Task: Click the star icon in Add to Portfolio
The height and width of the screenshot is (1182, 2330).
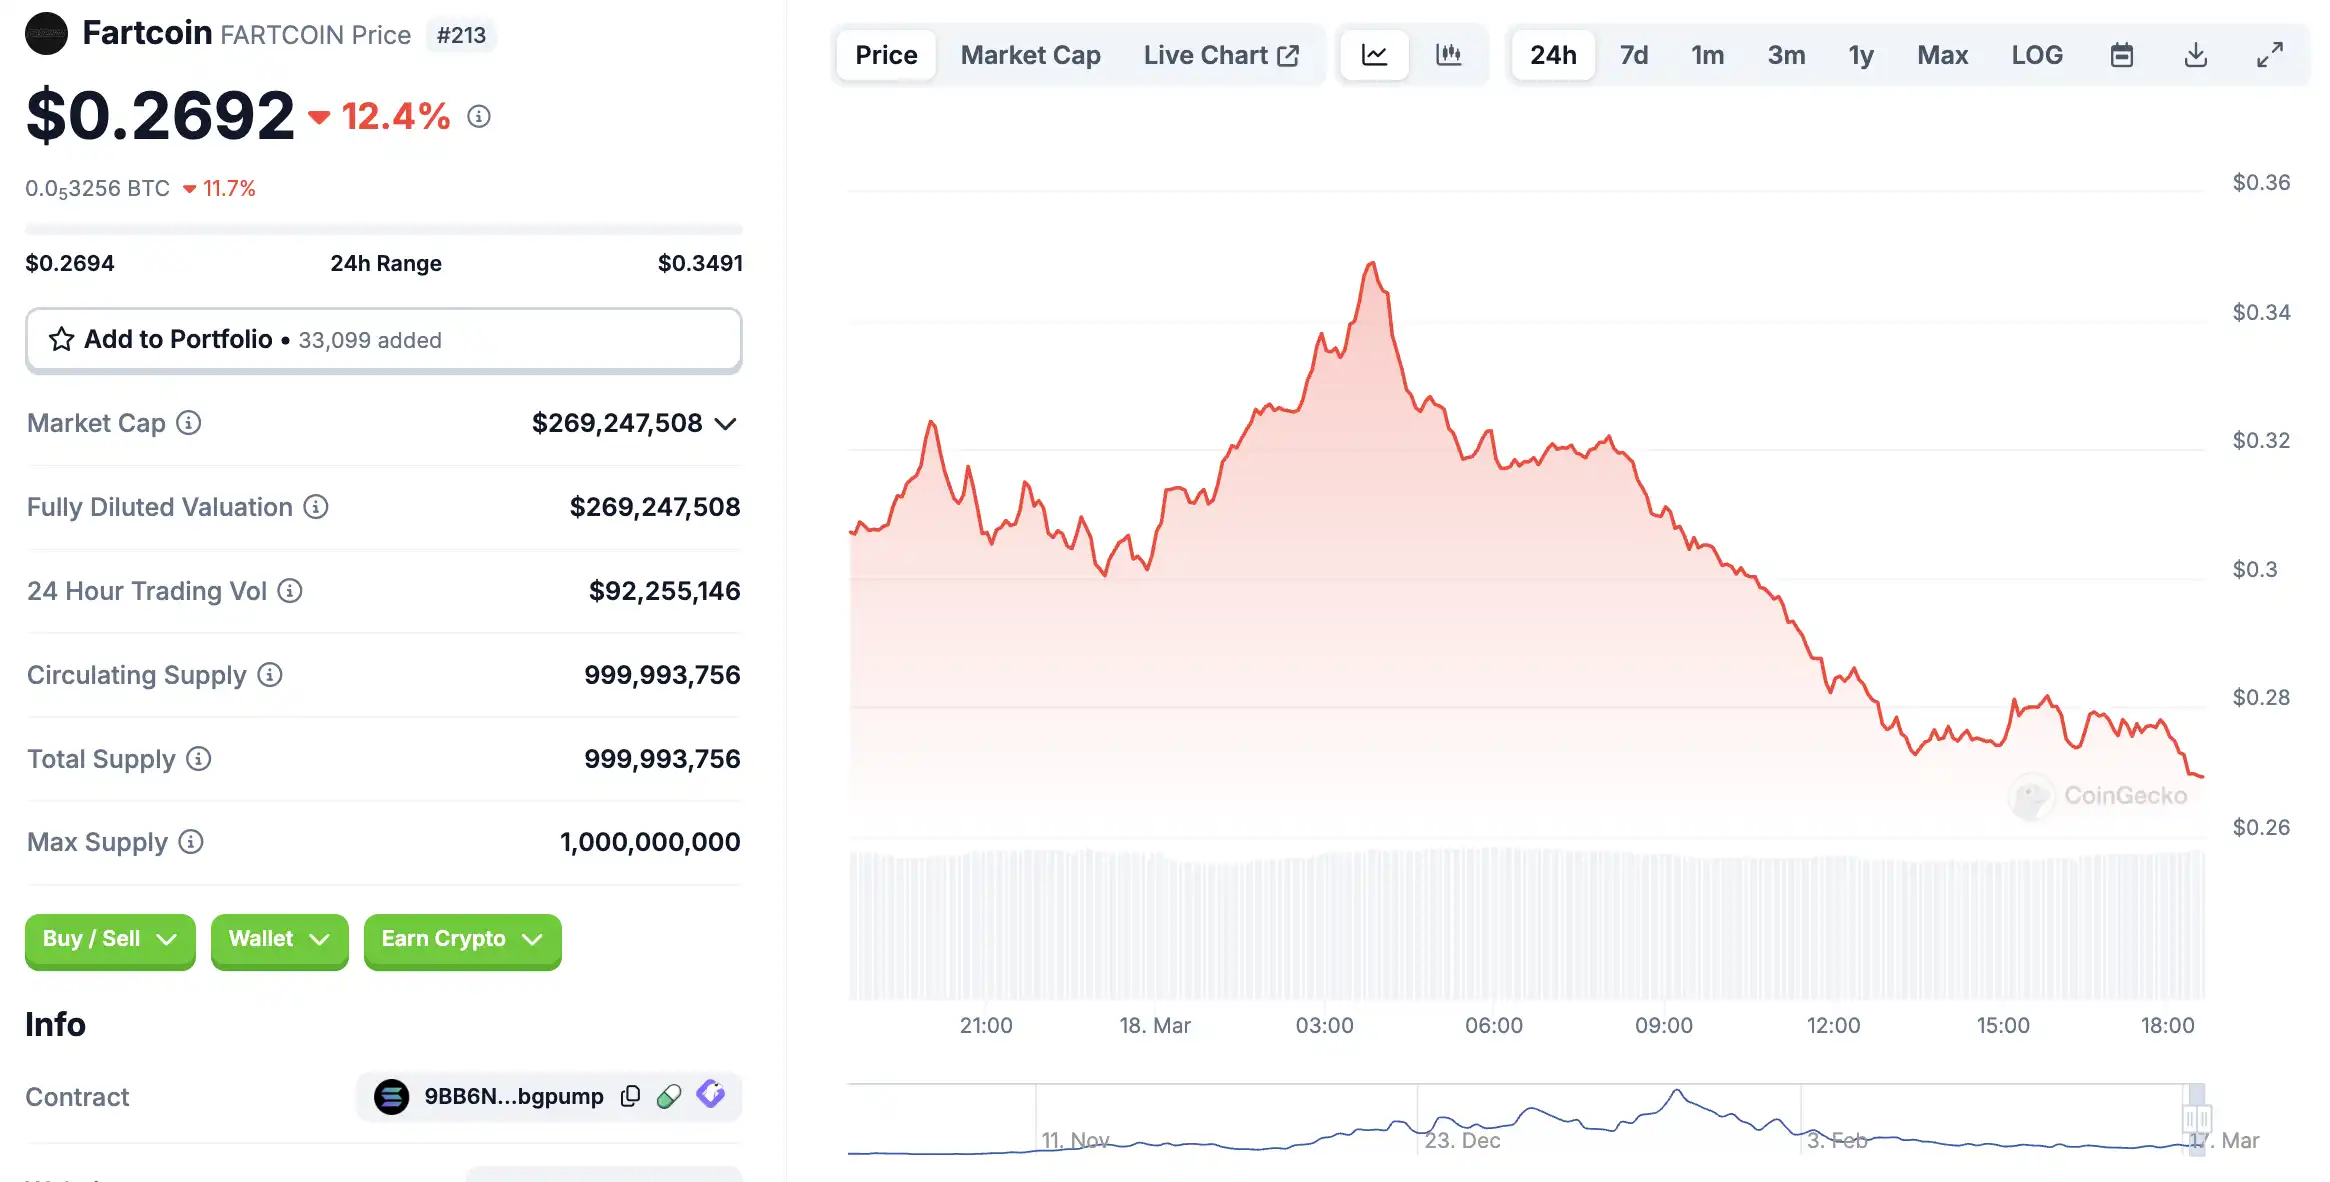Action: [x=61, y=340]
